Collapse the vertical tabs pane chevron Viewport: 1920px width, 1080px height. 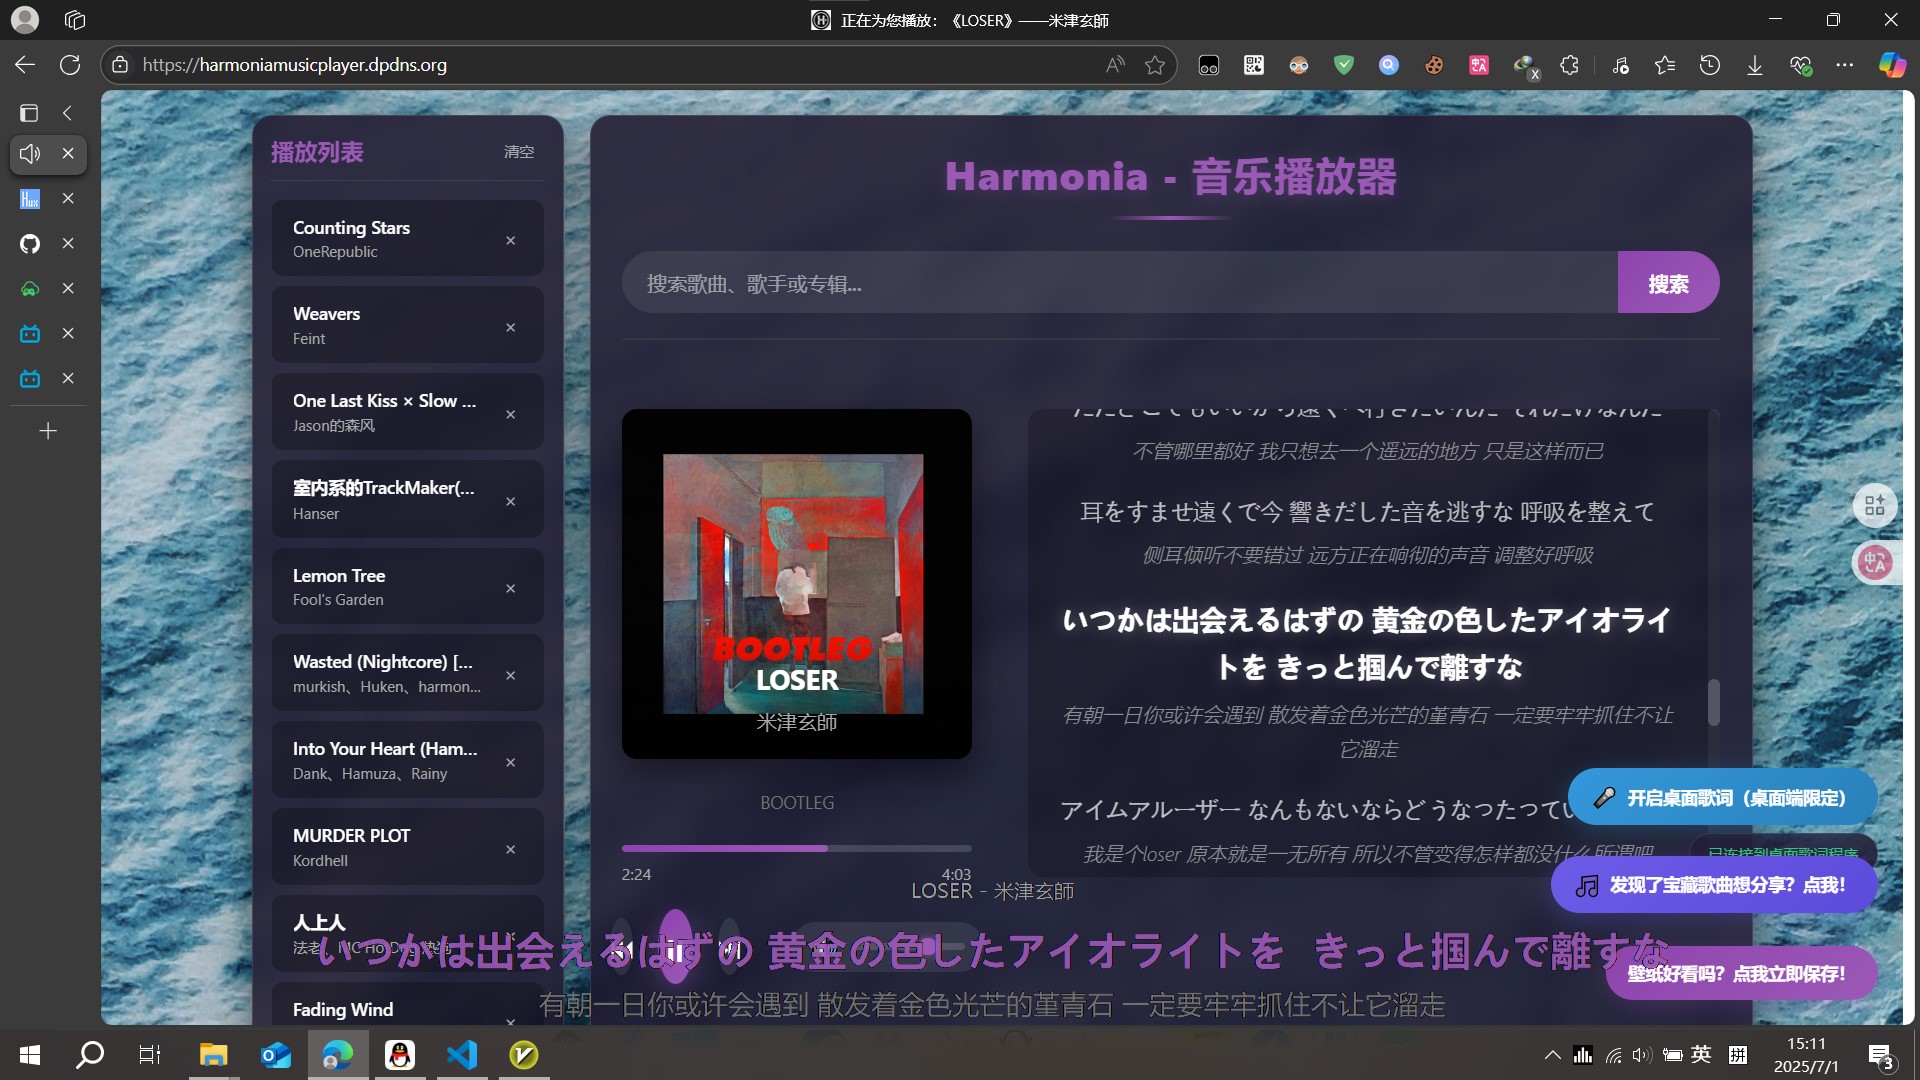pyautogui.click(x=68, y=113)
